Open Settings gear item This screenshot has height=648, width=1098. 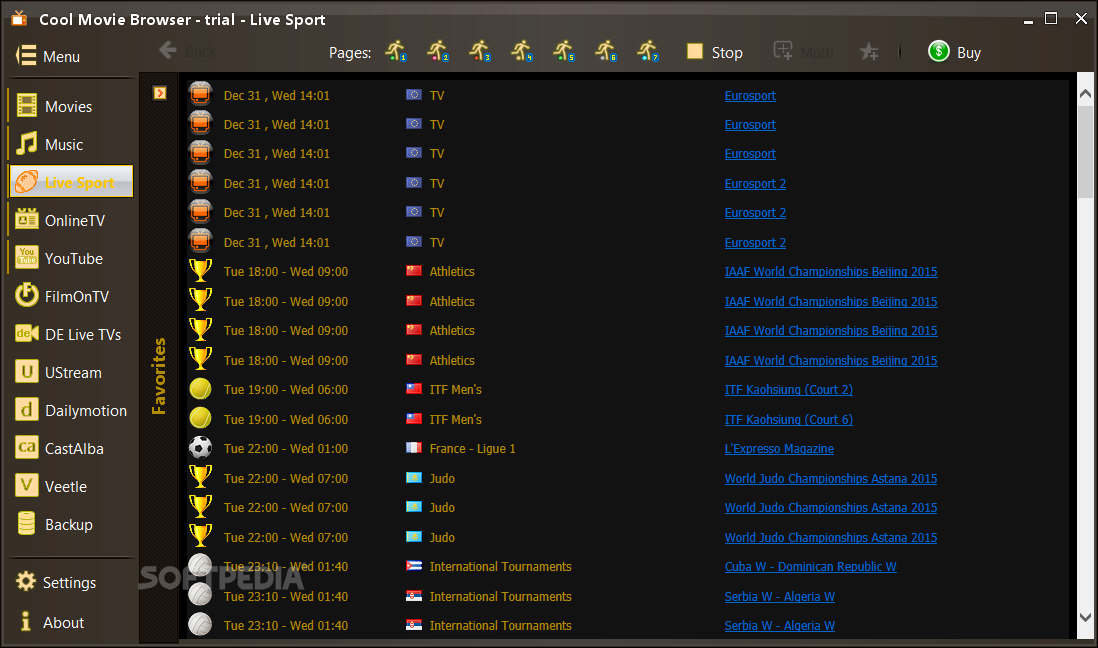(x=55, y=582)
